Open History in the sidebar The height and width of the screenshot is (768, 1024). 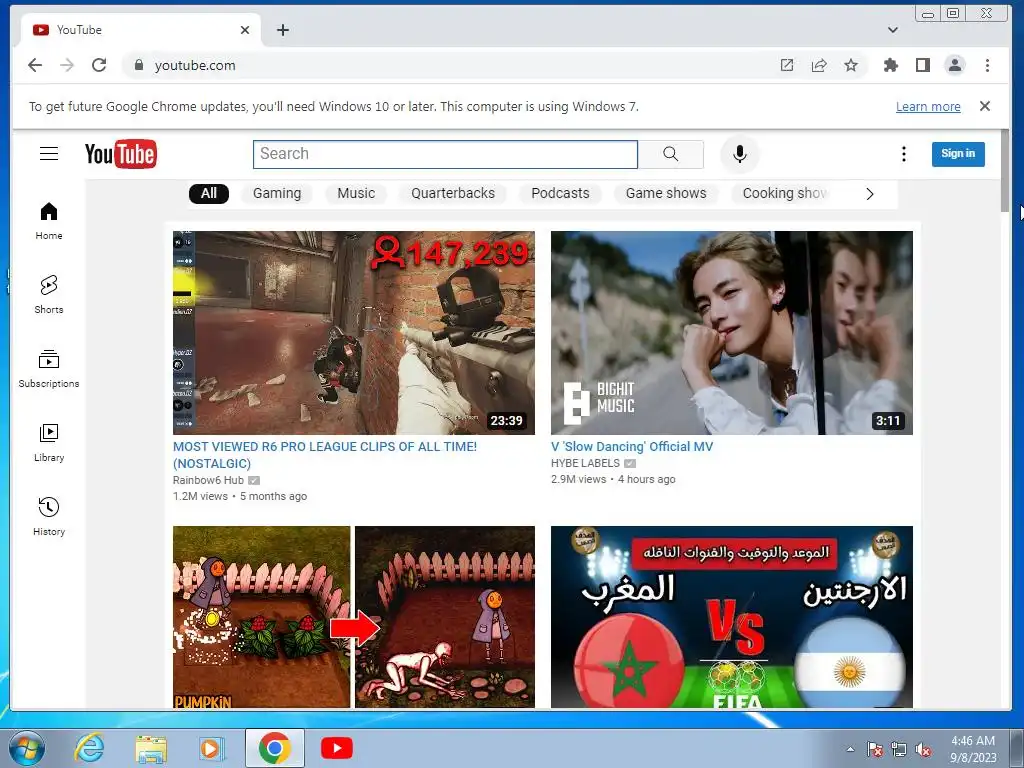[49, 517]
